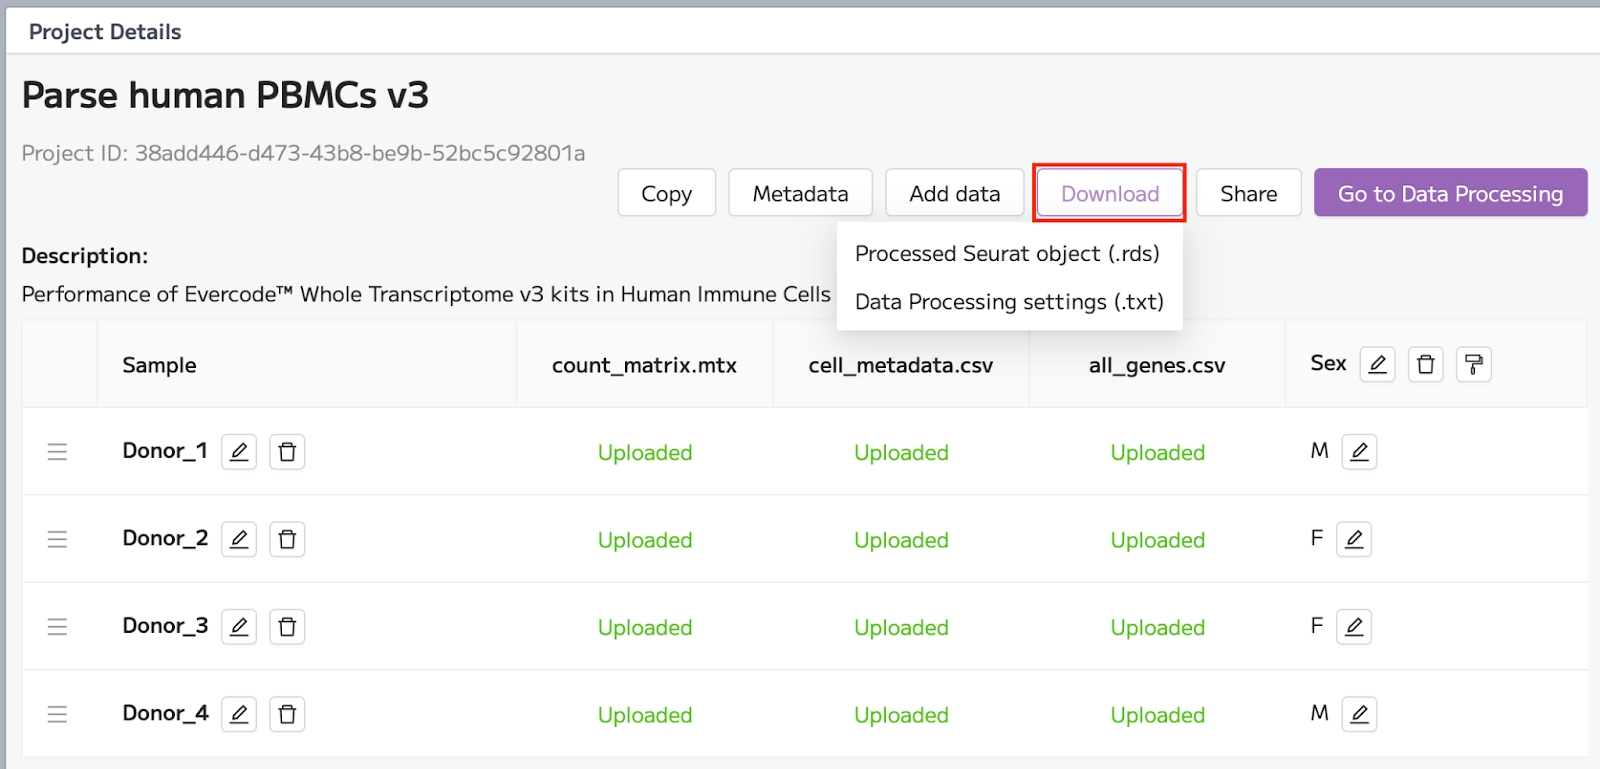Delete the Sex metadata column
Viewport: 1600px width, 769px height.
[1426, 364]
